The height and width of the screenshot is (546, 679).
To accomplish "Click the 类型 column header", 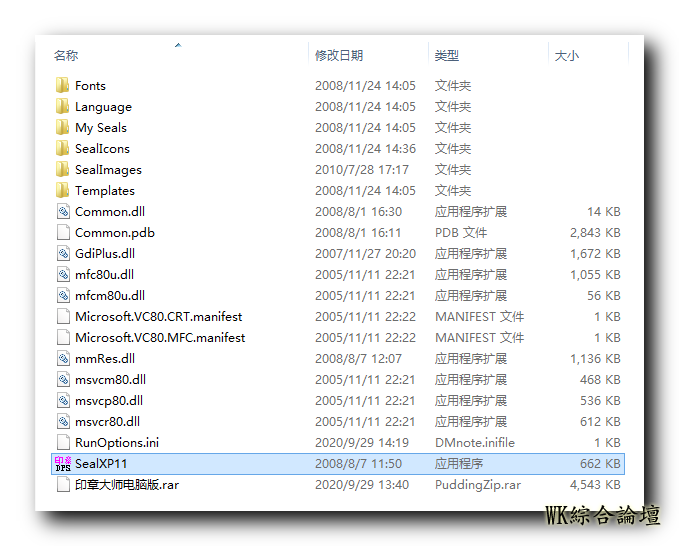I will [x=447, y=56].
